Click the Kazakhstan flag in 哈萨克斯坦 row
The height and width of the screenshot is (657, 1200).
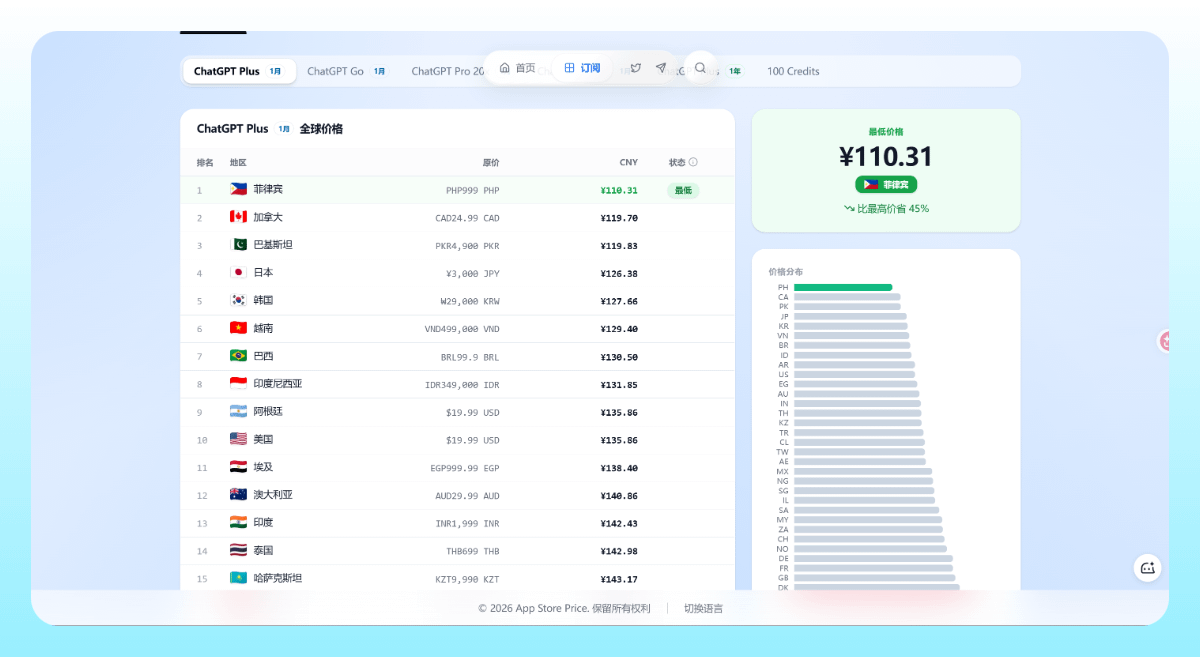[238, 578]
